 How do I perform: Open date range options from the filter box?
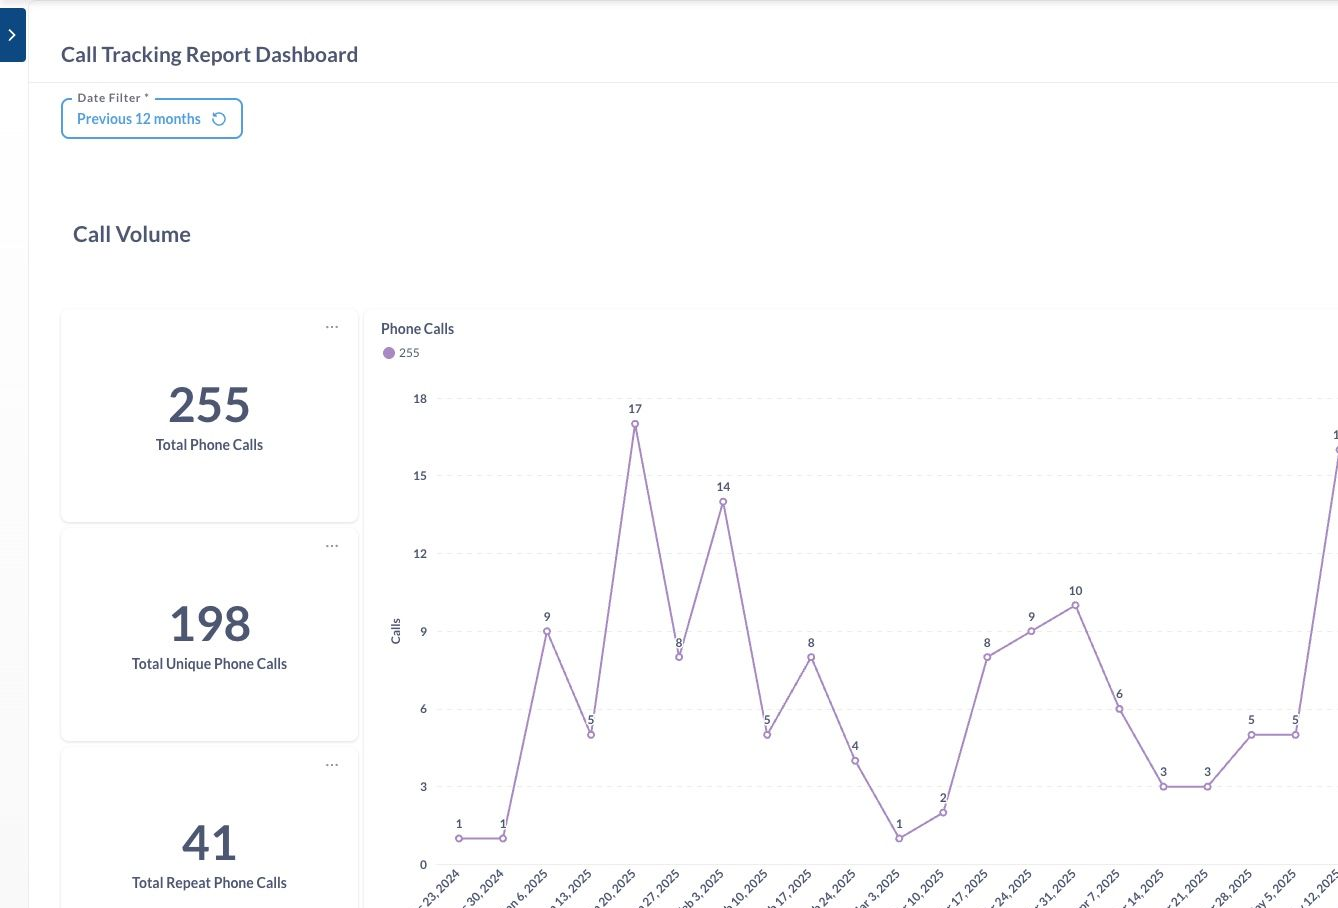tap(140, 118)
